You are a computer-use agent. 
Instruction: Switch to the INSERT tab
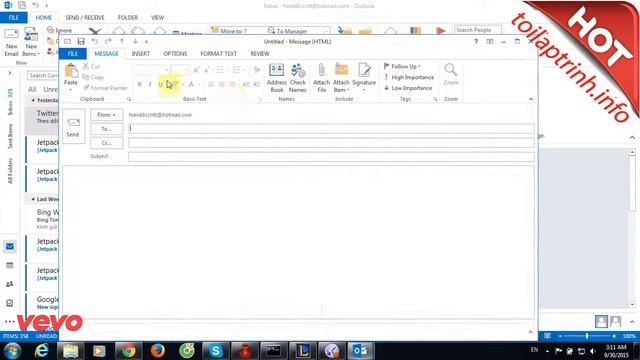(x=141, y=54)
